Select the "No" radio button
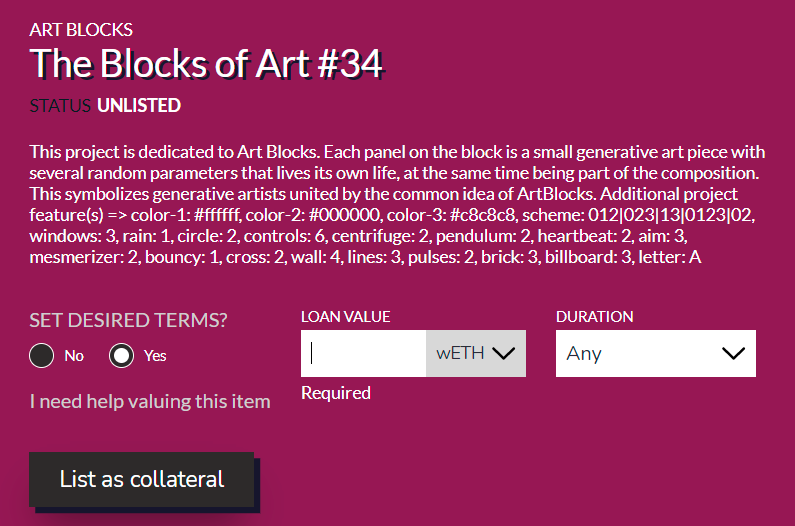Viewport: 795px width, 526px height. tap(41, 355)
